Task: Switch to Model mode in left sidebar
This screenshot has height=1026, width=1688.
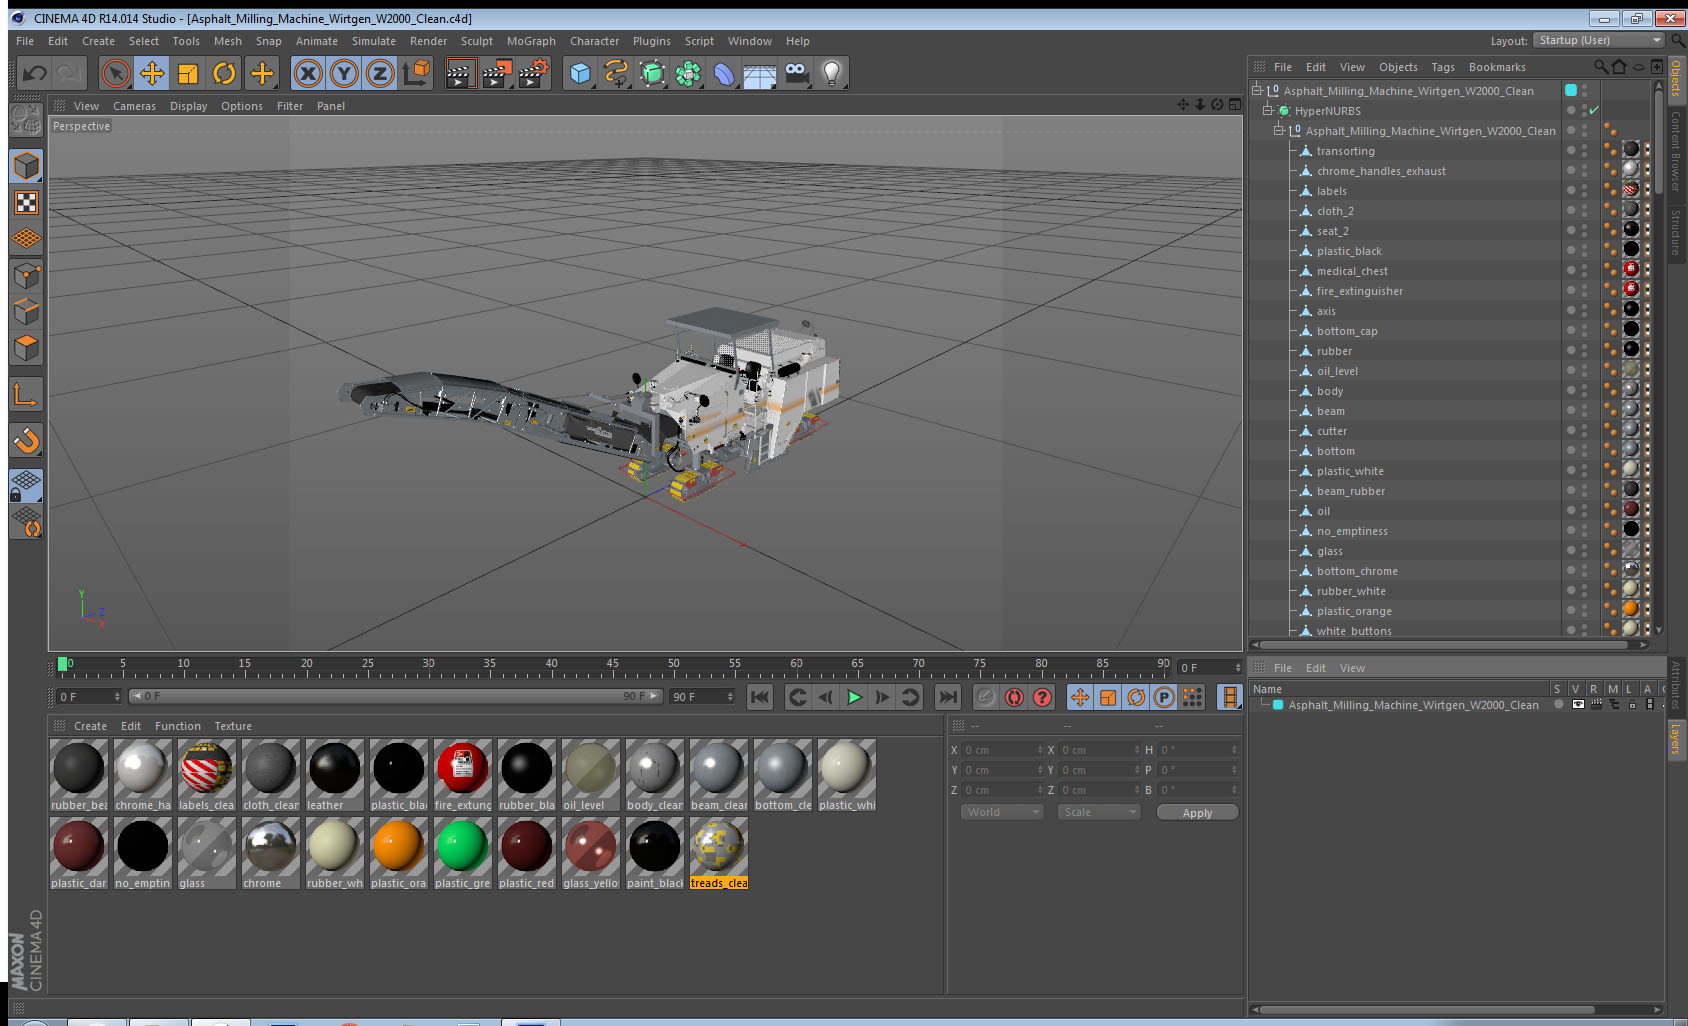Action: tap(26, 166)
